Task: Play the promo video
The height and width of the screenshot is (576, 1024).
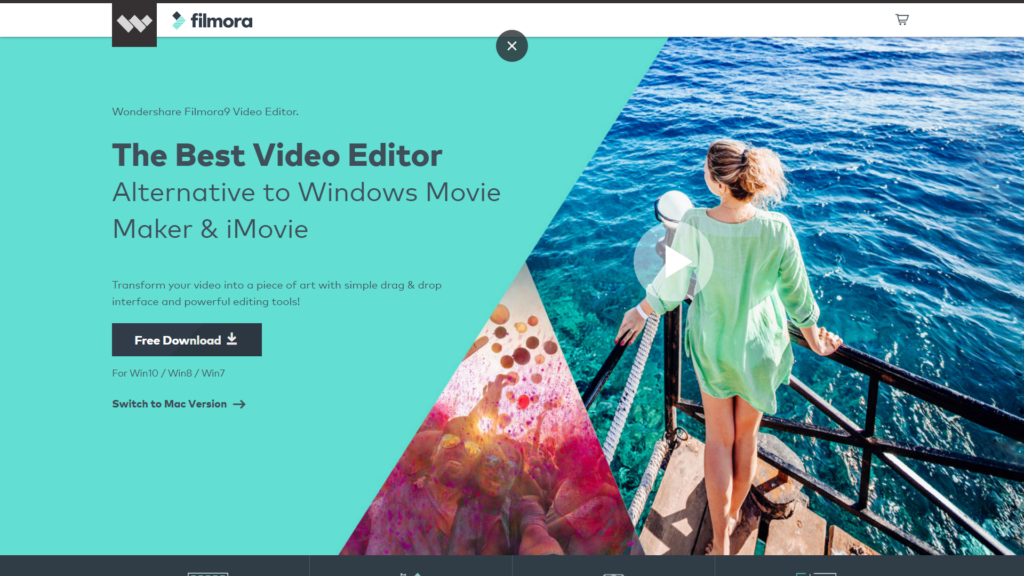Action: (x=673, y=263)
